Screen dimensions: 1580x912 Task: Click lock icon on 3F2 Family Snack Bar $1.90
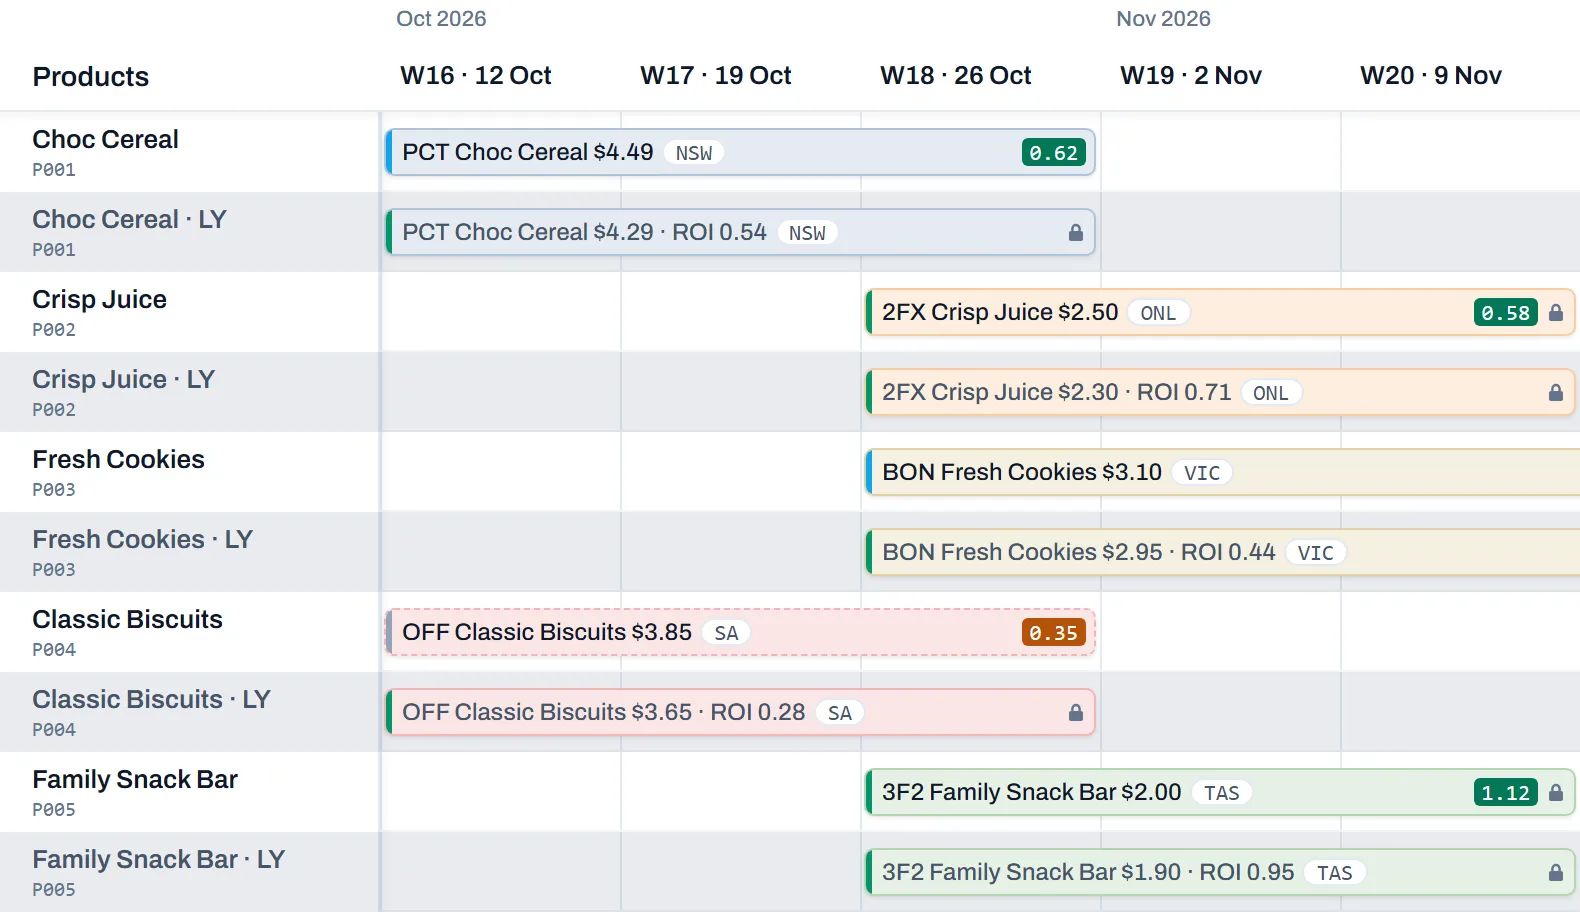tap(1556, 872)
